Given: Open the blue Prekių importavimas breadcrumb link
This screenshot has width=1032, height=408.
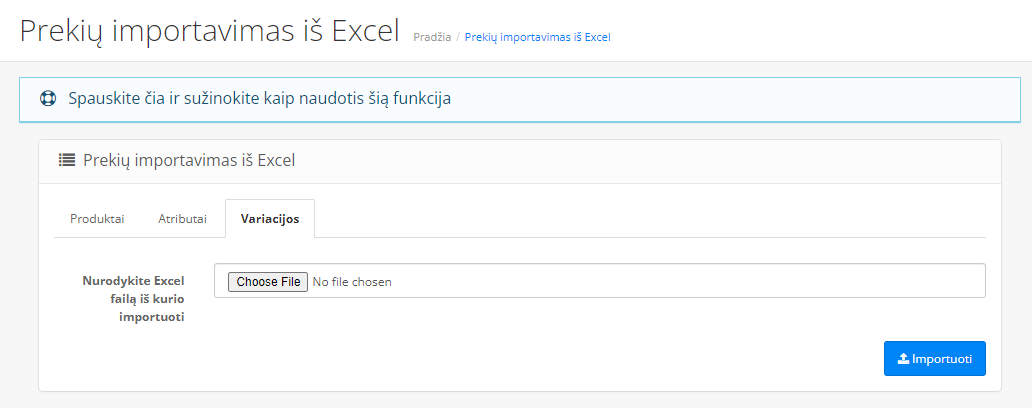Looking at the screenshot, I should click(x=538, y=38).
